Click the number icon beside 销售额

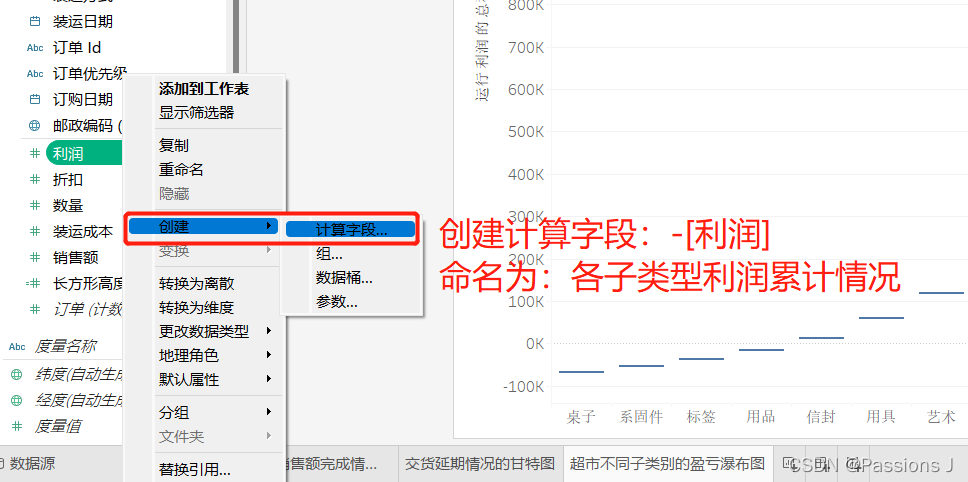(x=35, y=257)
